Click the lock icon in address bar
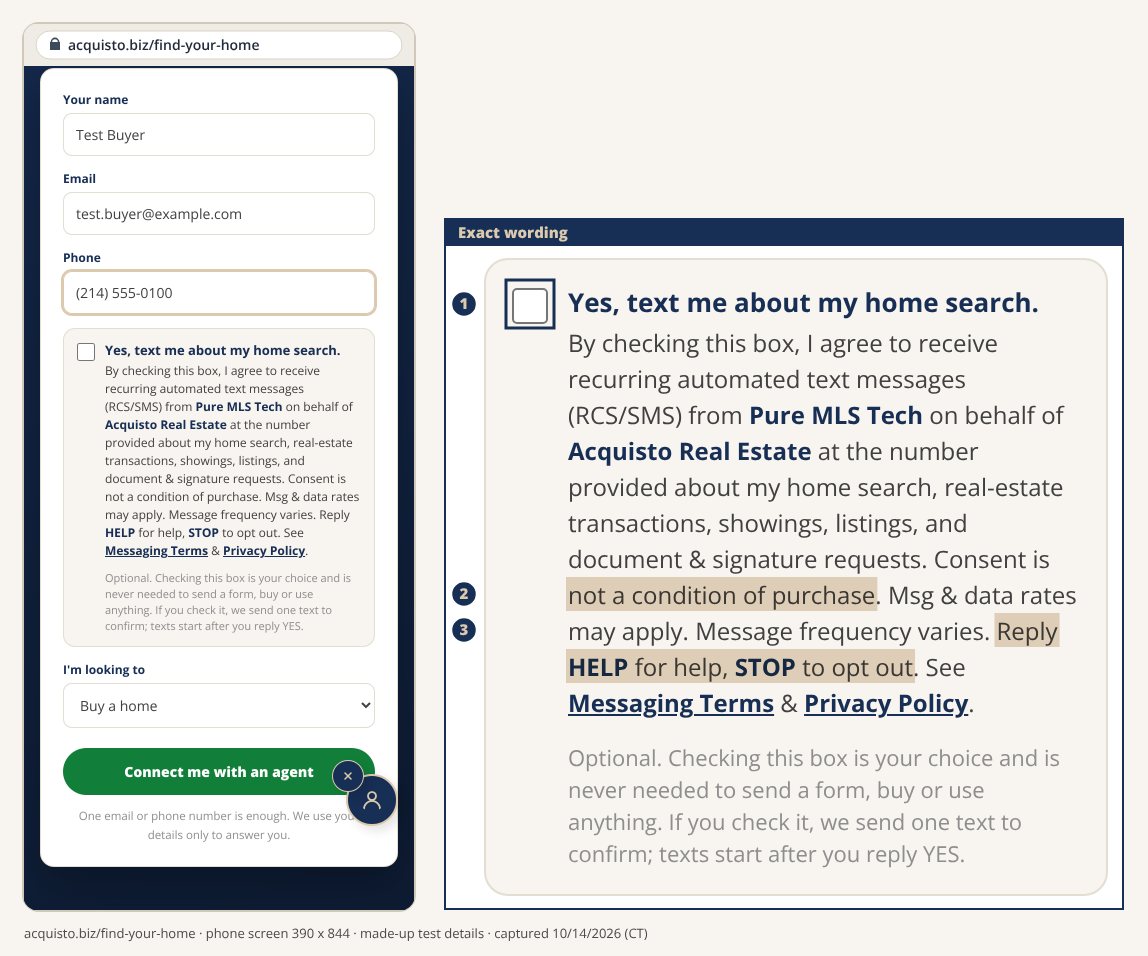Viewport: 1148px width, 956px height. (55, 45)
